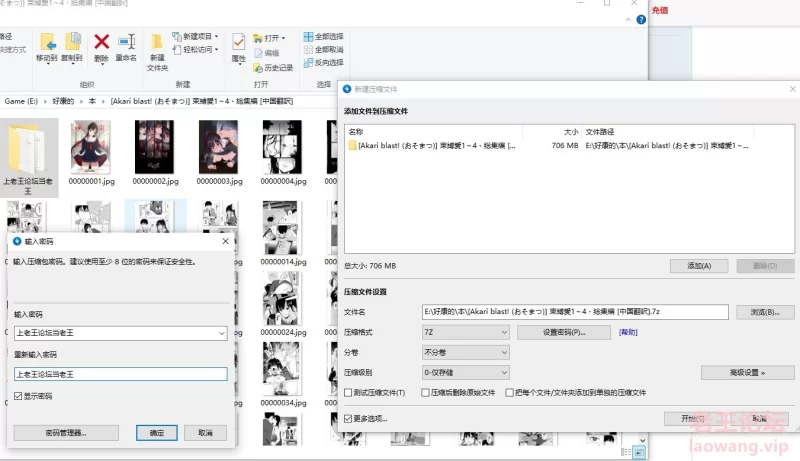Image resolution: width=800 pixels, height=461 pixels.
Task: Click Select none (全部取消) in ribbon
Action: click(x=323, y=49)
